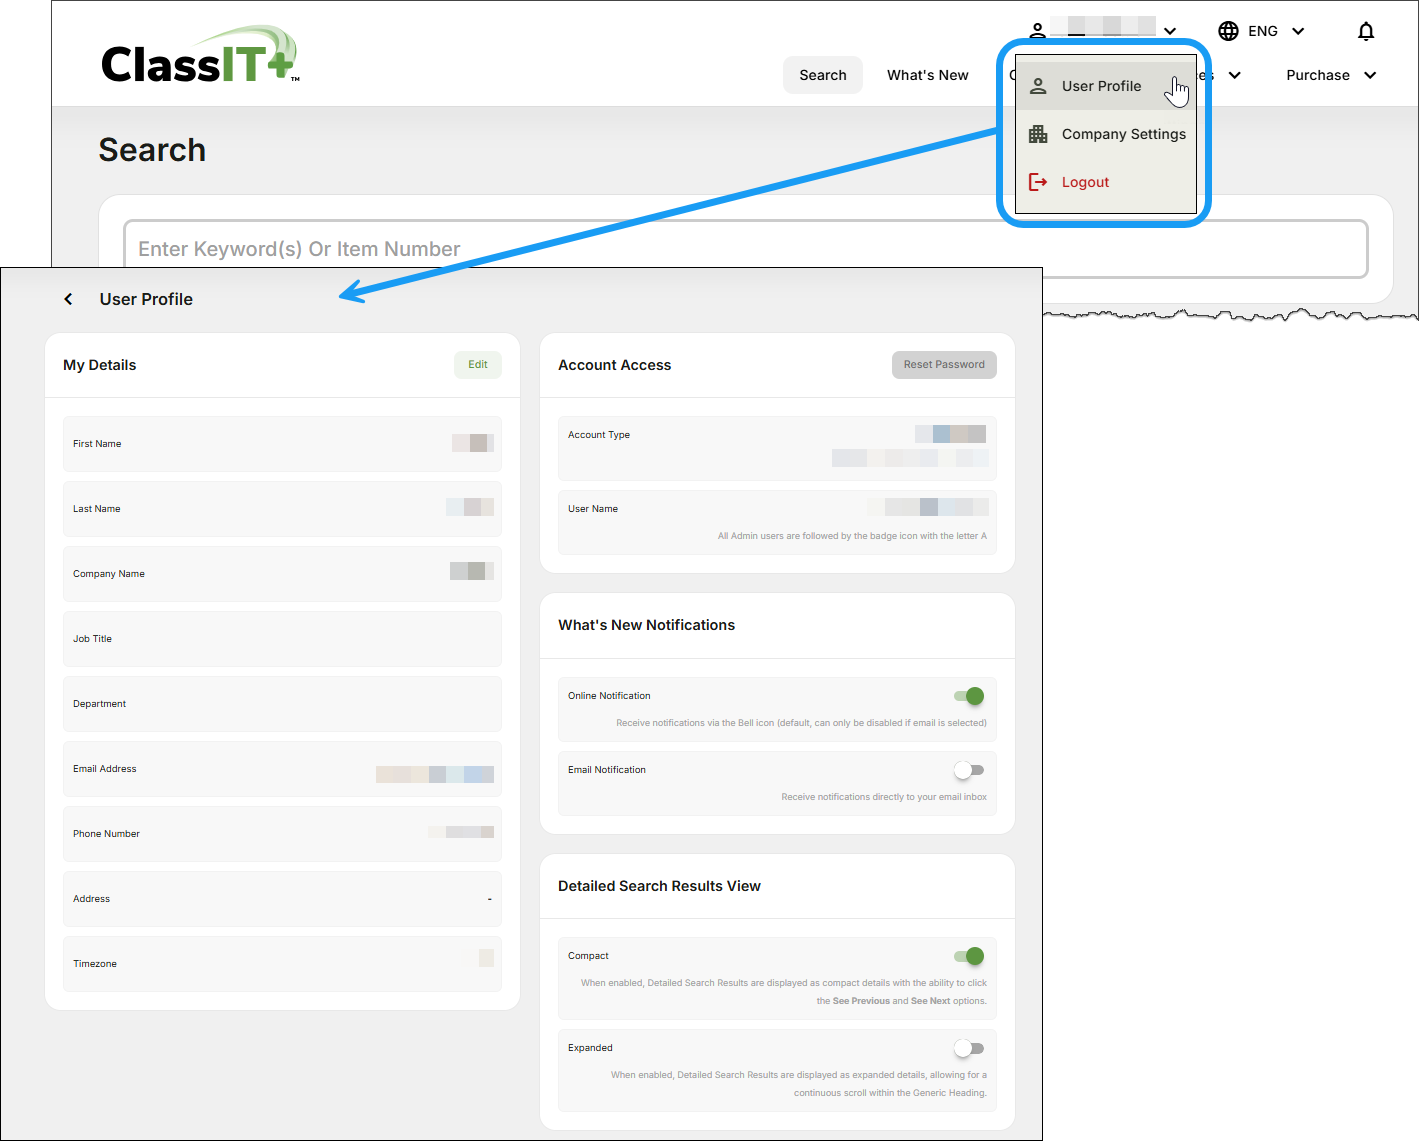Expand the ENG language dropdown
1422x1141 pixels.
coord(1298,31)
